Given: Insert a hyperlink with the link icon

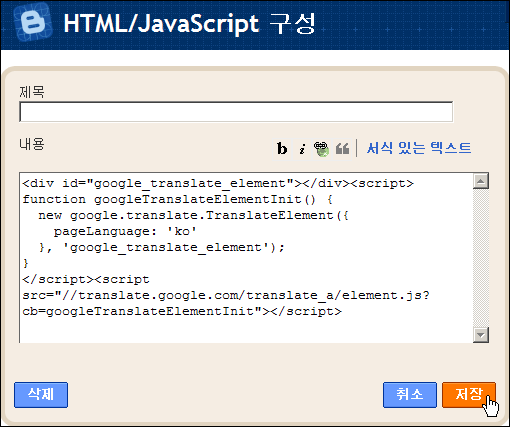Looking at the screenshot, I should (322, 149).
